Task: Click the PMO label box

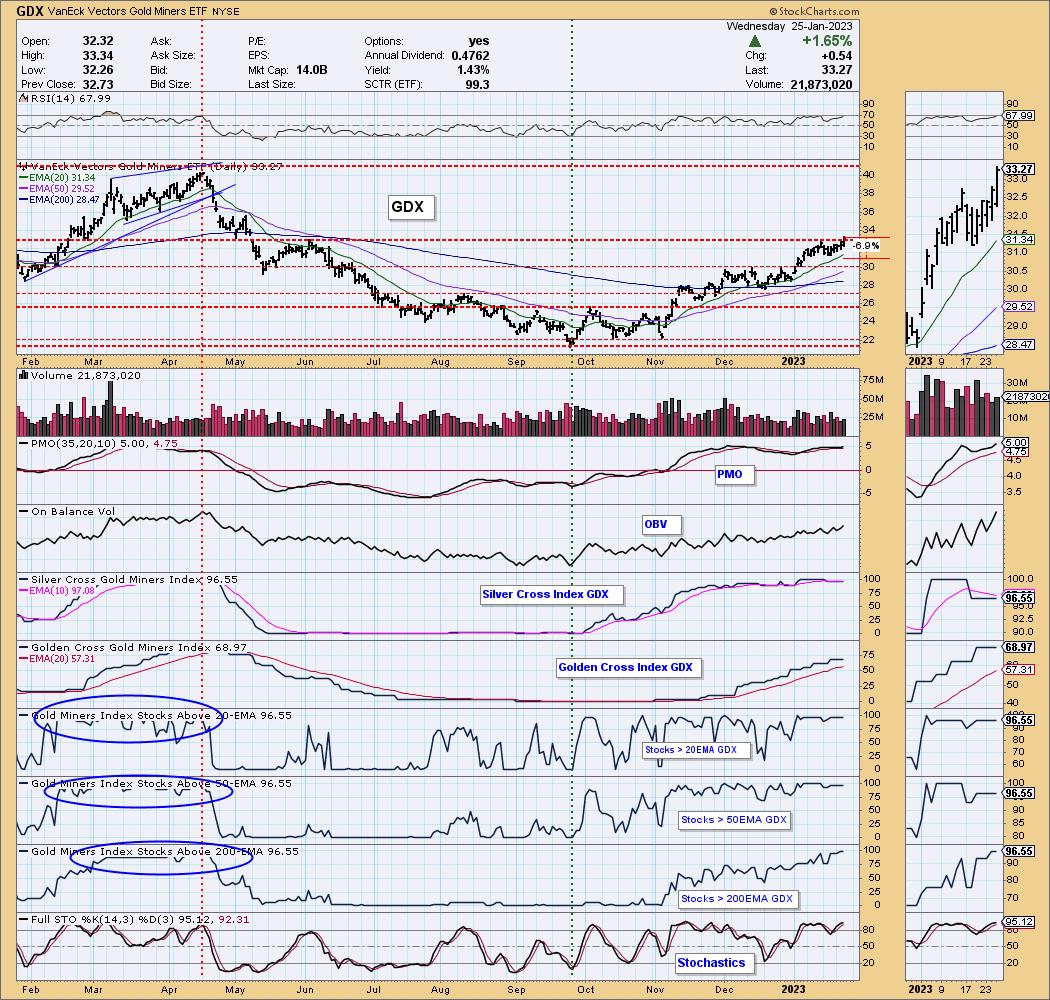Action: 729,474
